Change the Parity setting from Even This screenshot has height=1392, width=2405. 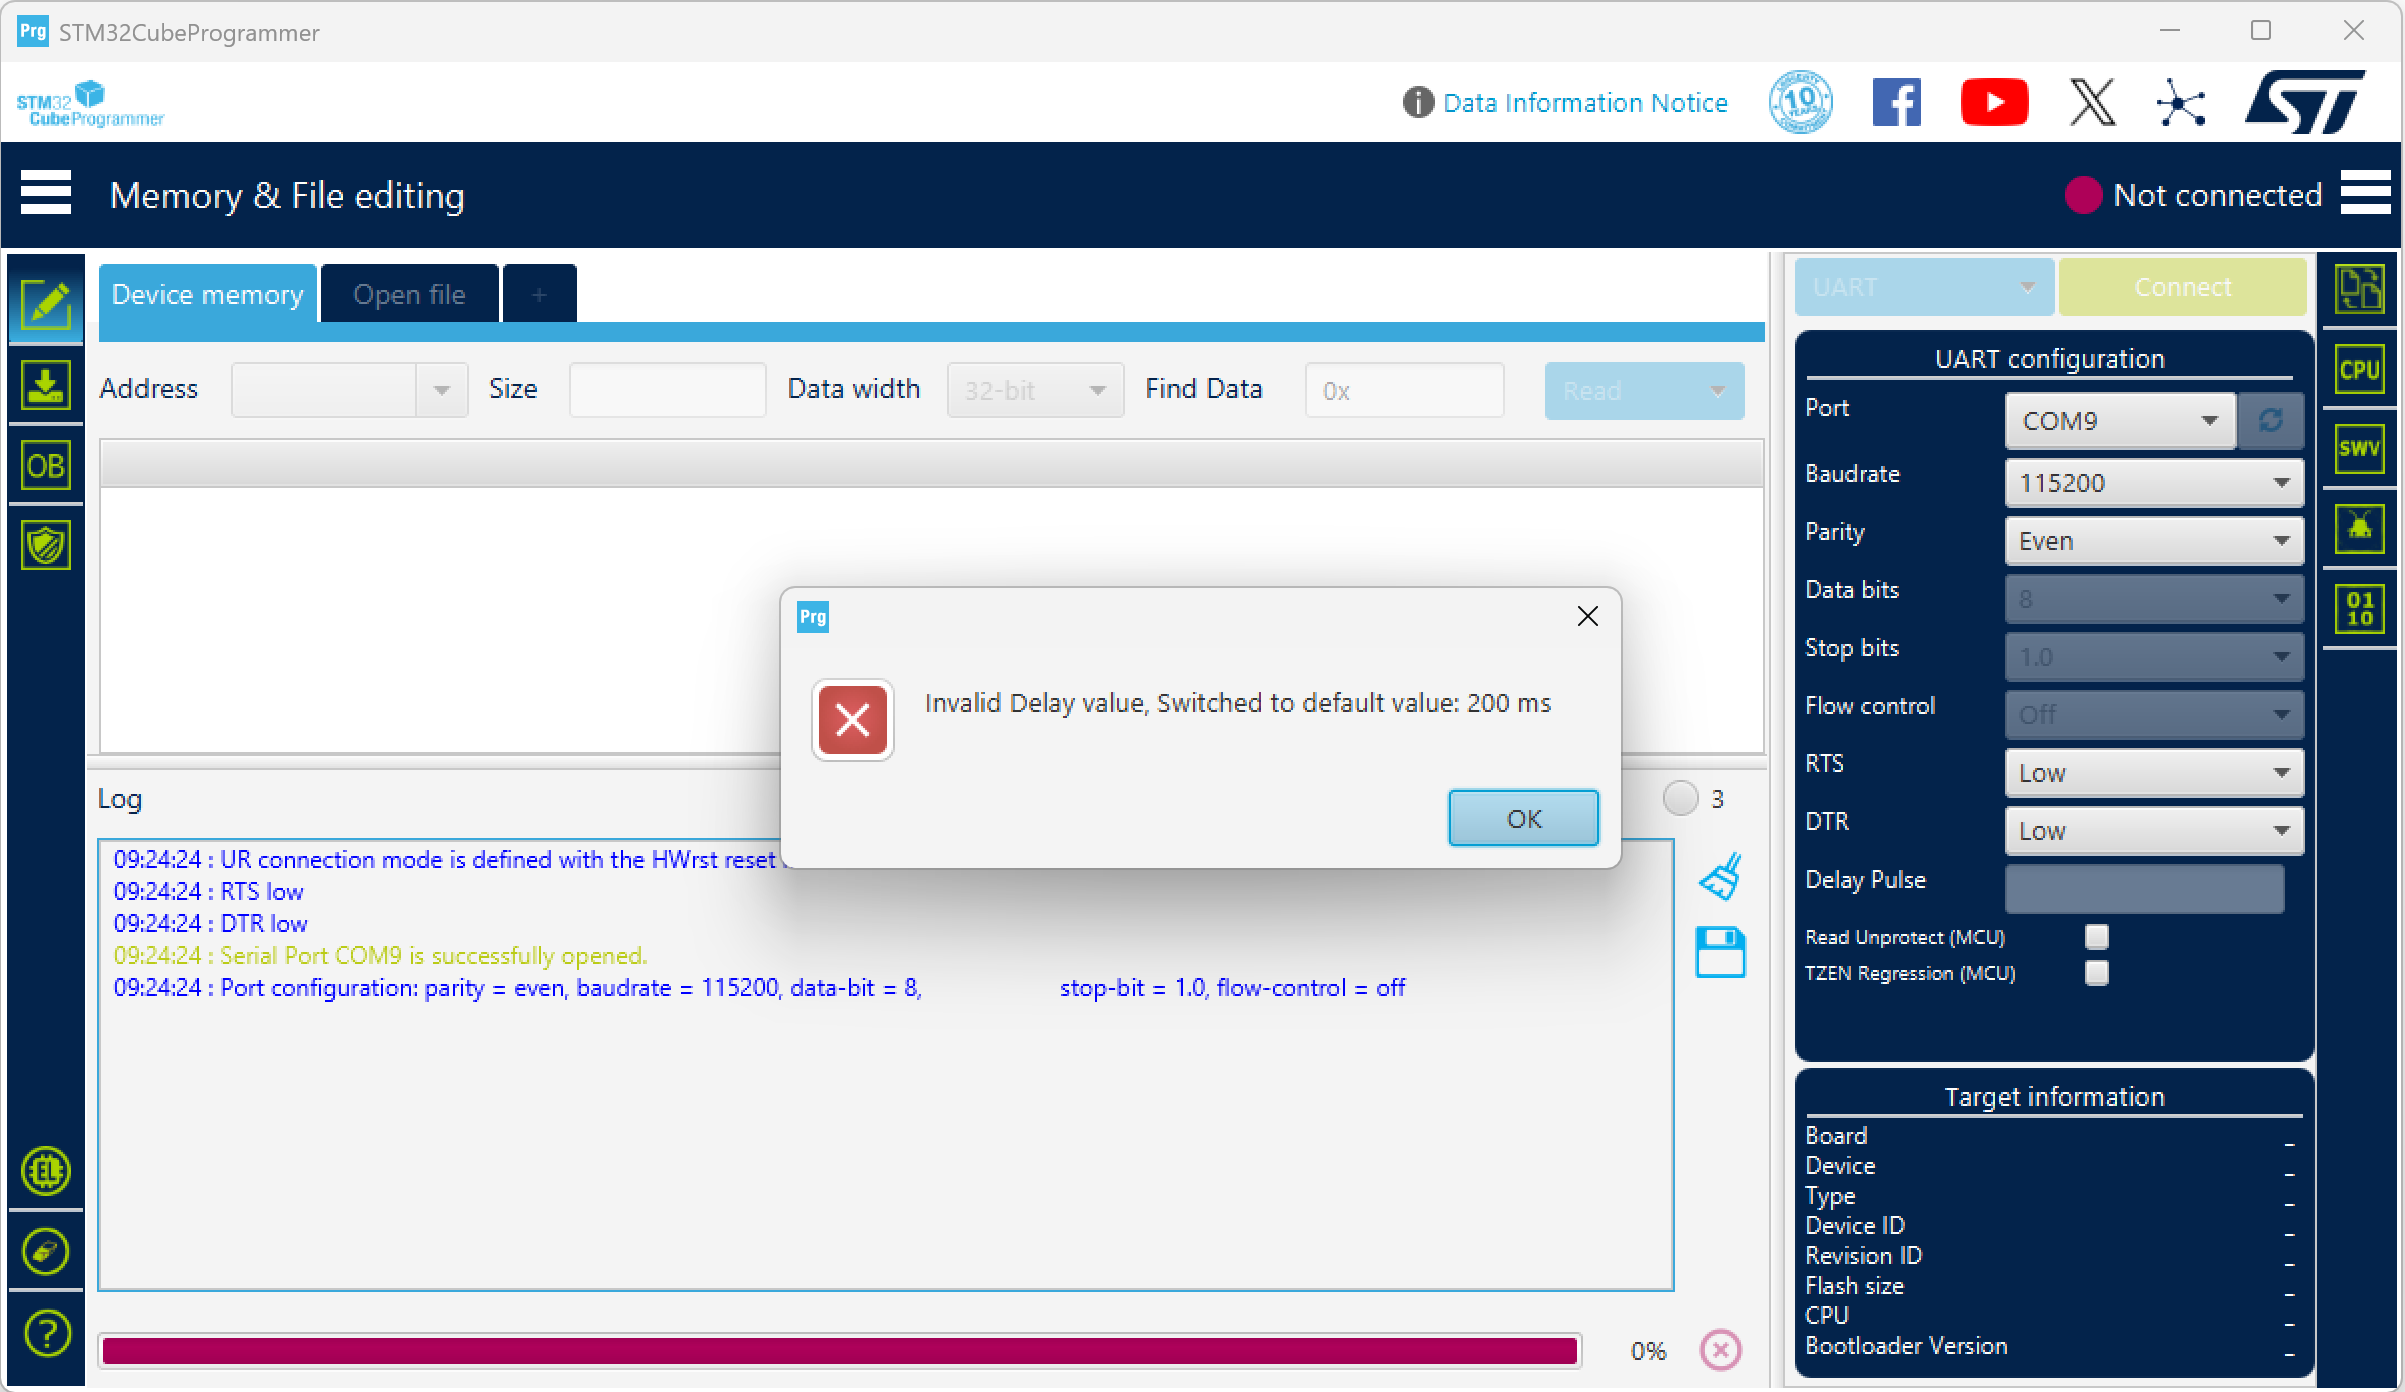point(2152,540)
